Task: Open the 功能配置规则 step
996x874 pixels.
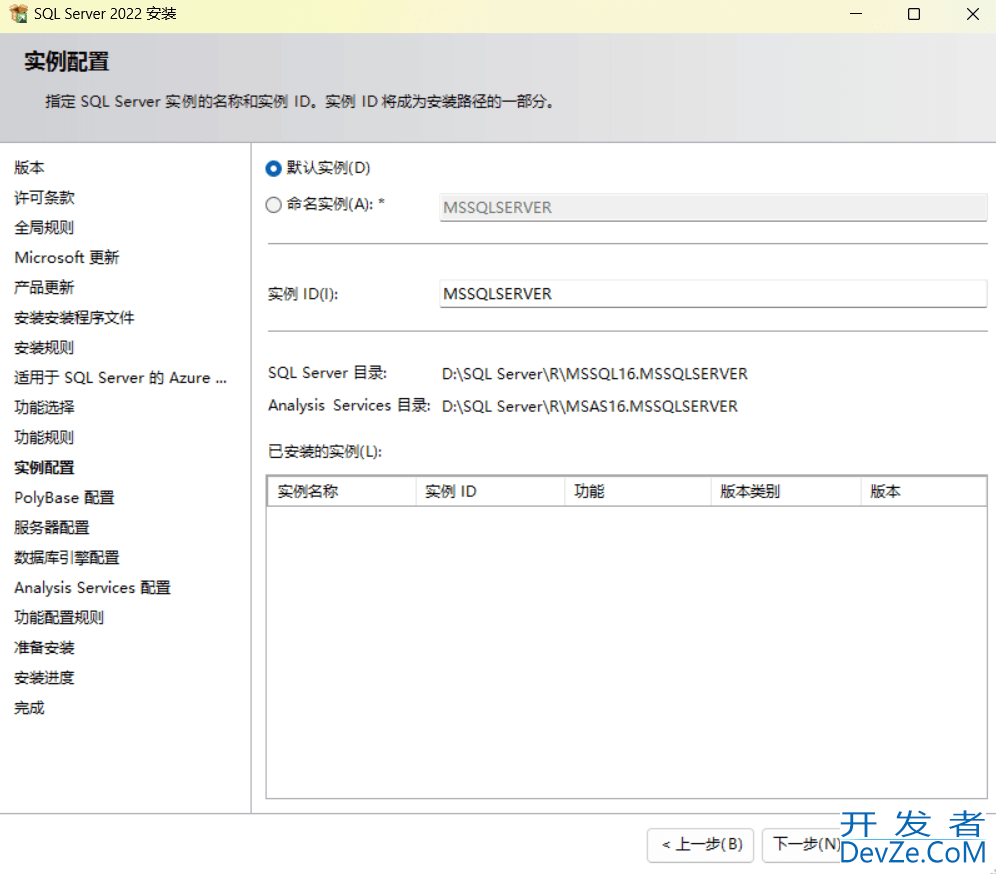Action: coord(59,617)
